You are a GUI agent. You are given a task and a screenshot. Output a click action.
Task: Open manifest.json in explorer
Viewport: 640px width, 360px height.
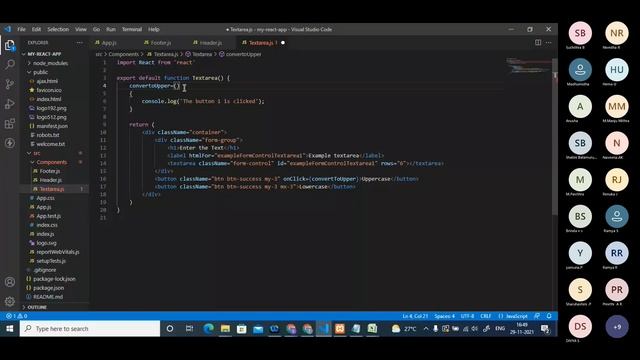click(x=52, y=126)
